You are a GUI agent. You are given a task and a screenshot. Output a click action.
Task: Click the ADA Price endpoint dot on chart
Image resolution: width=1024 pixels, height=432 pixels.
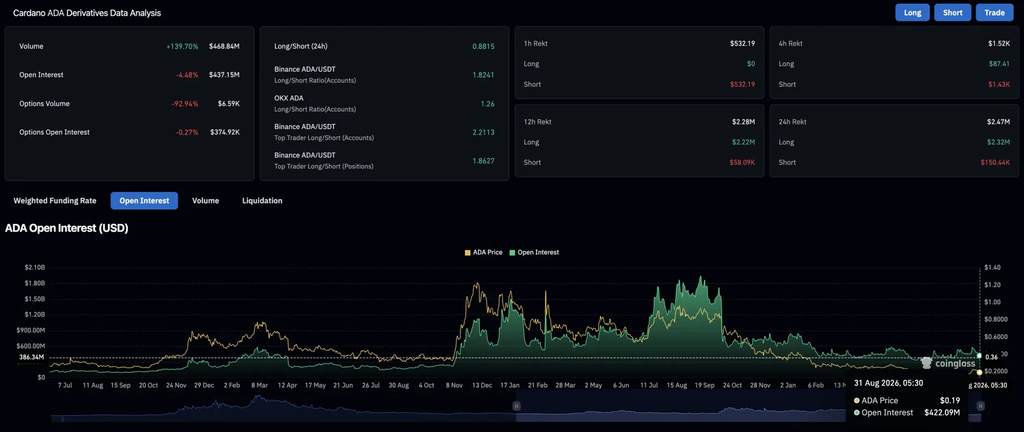[979, 372]
